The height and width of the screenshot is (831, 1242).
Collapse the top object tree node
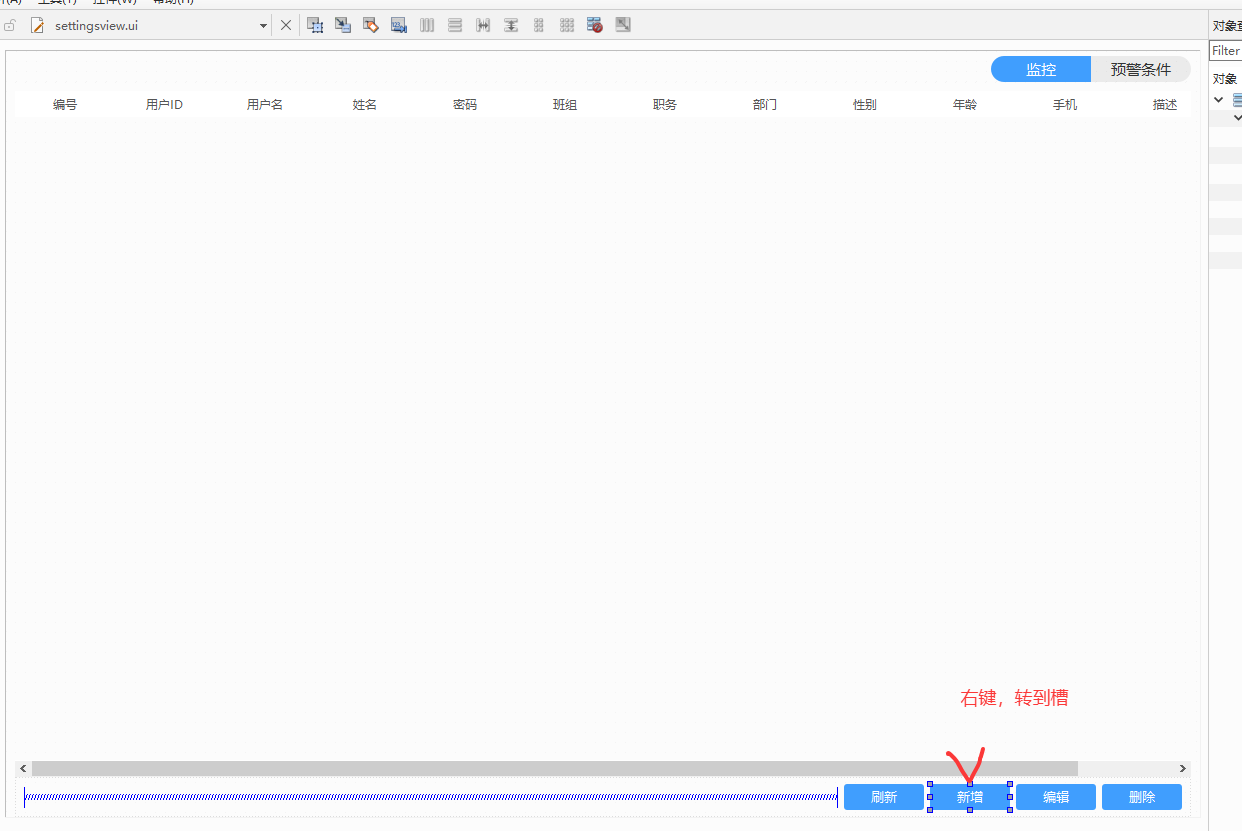pos(1219,100)
